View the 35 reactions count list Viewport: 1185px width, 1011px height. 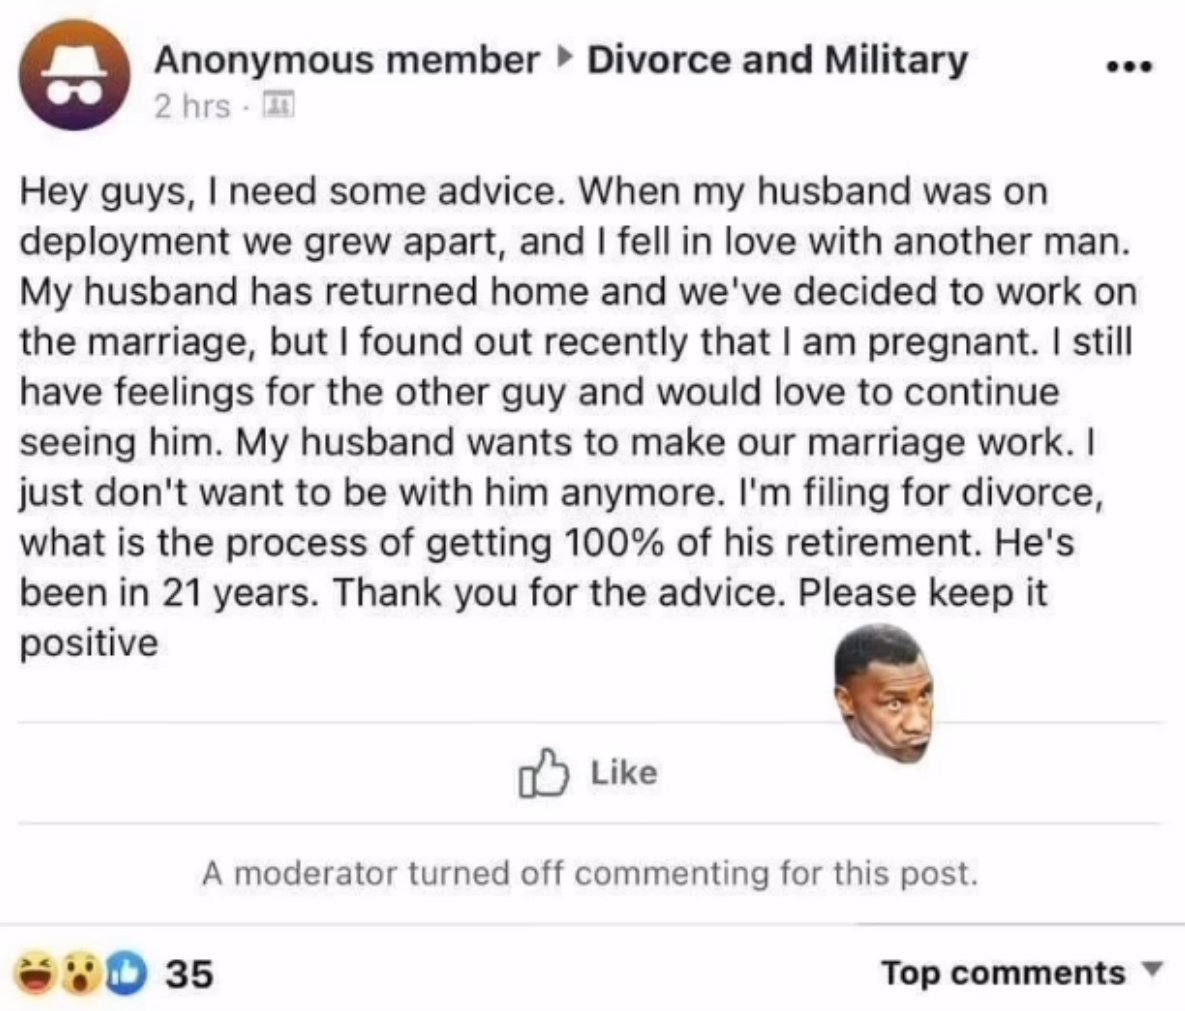point(190,973)
